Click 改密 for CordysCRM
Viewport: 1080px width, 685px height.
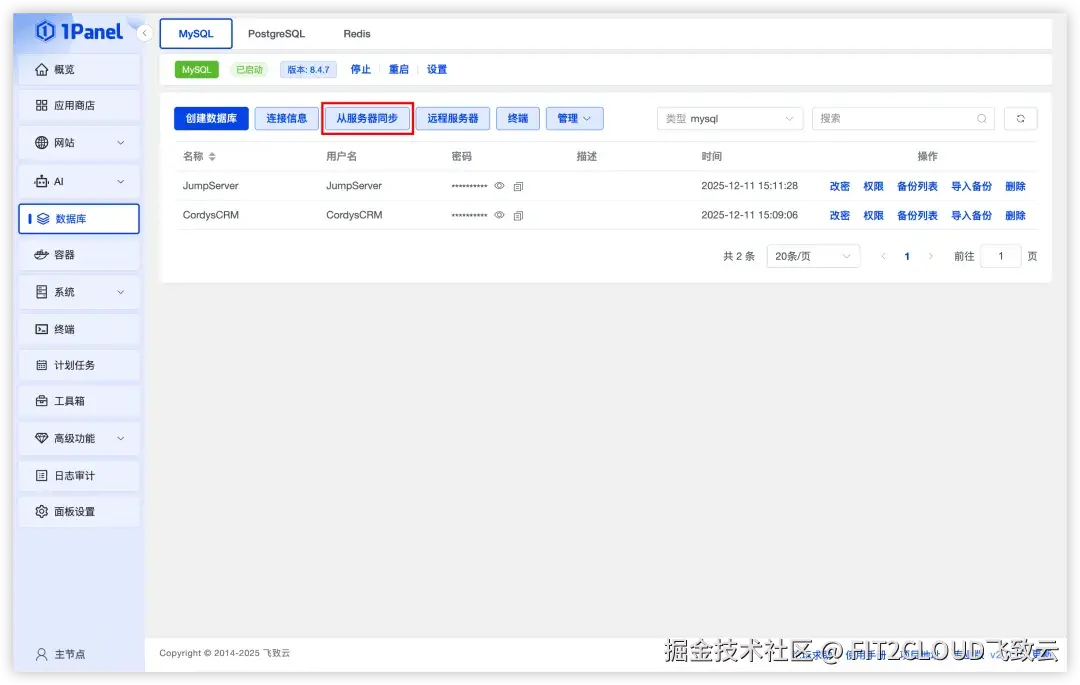point(840,215)
